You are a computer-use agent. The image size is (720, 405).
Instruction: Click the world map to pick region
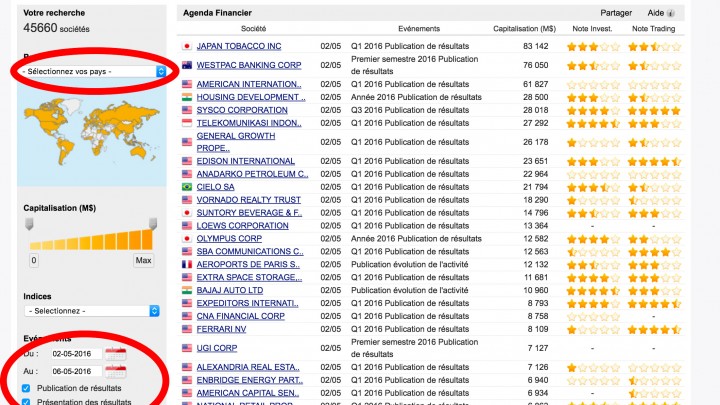tap(92, 132)
